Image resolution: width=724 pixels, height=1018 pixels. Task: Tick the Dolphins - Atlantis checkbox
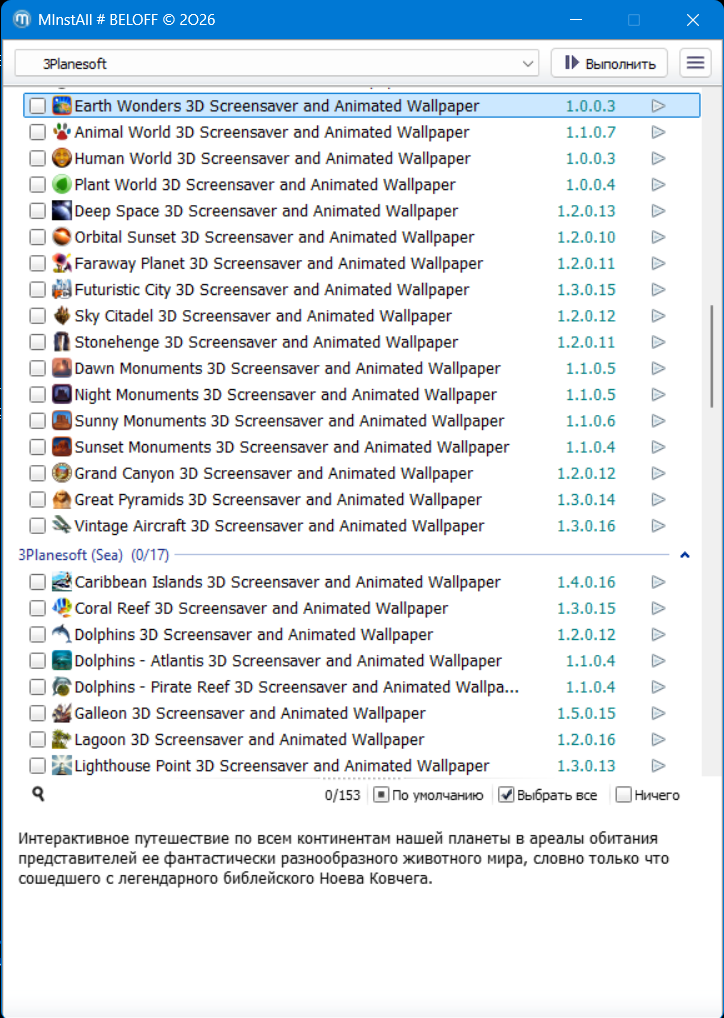tap(38, 661)
